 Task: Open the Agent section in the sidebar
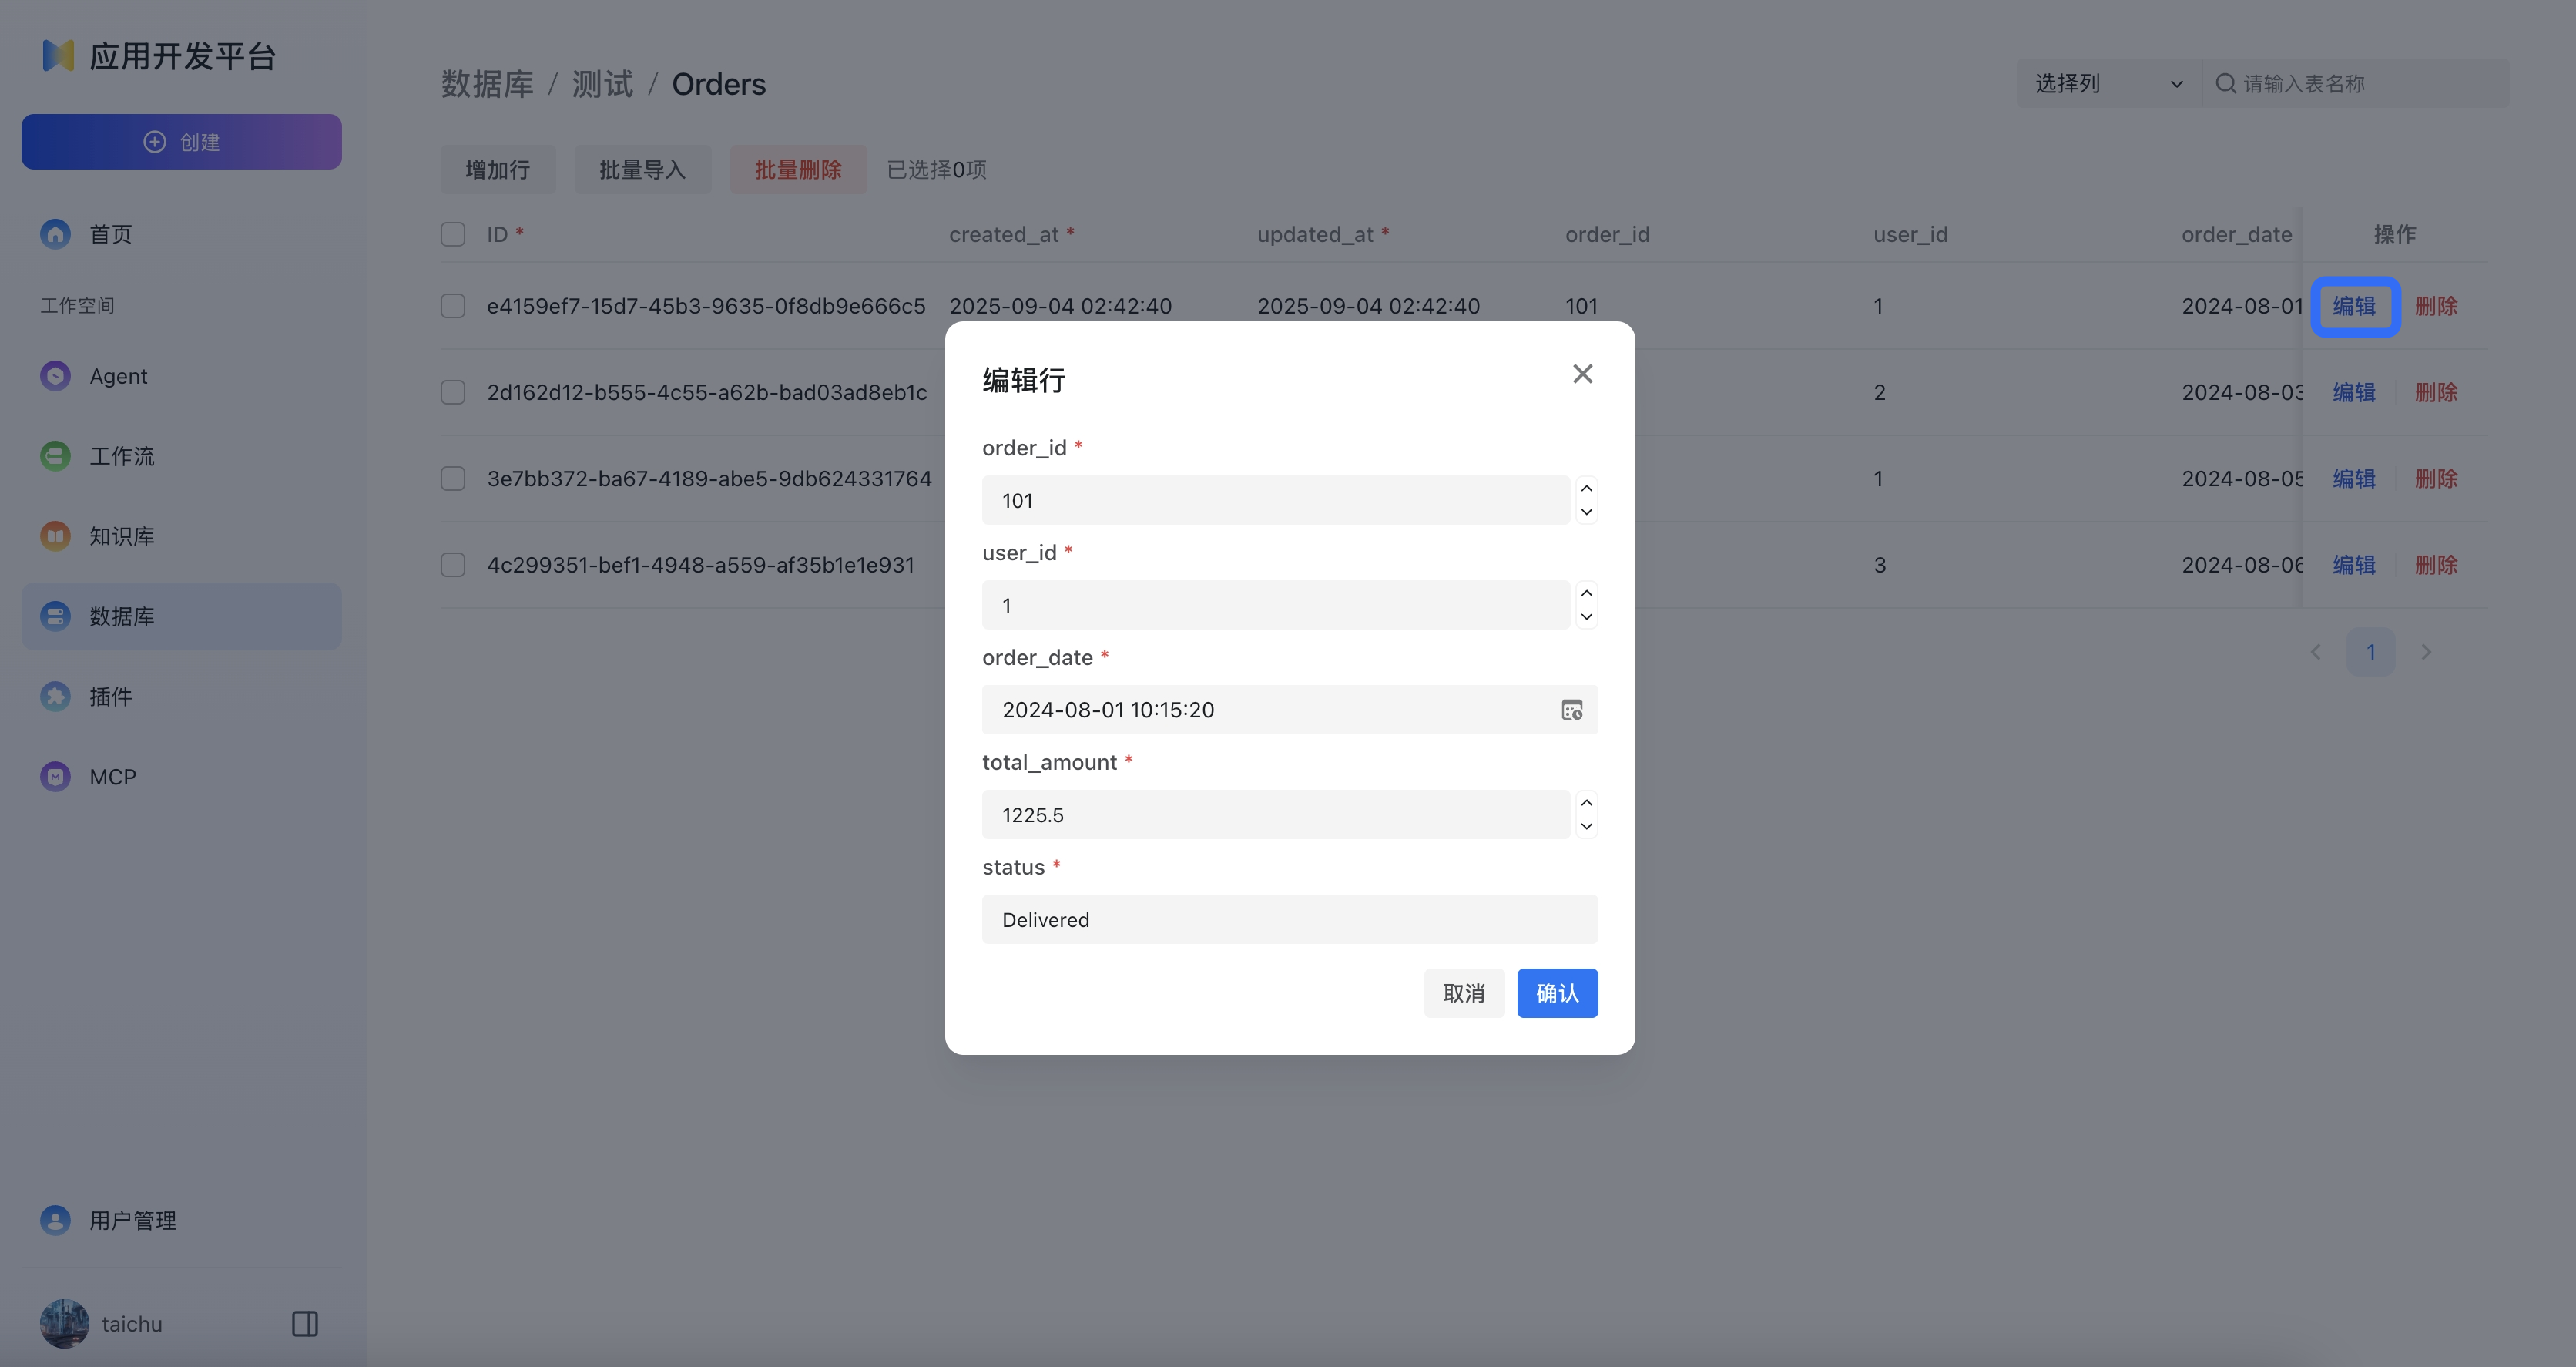click(118, 376)
